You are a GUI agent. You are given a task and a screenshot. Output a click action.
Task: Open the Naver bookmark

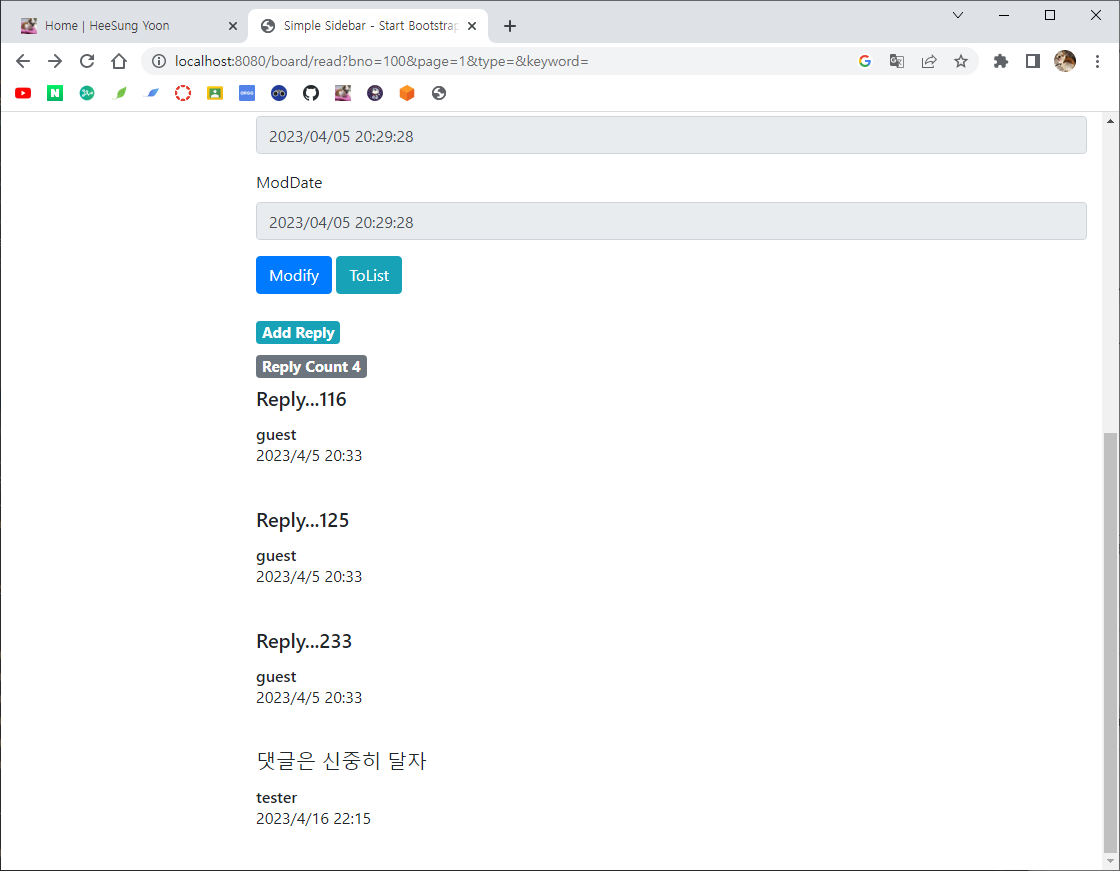click(x=55, y=93)
